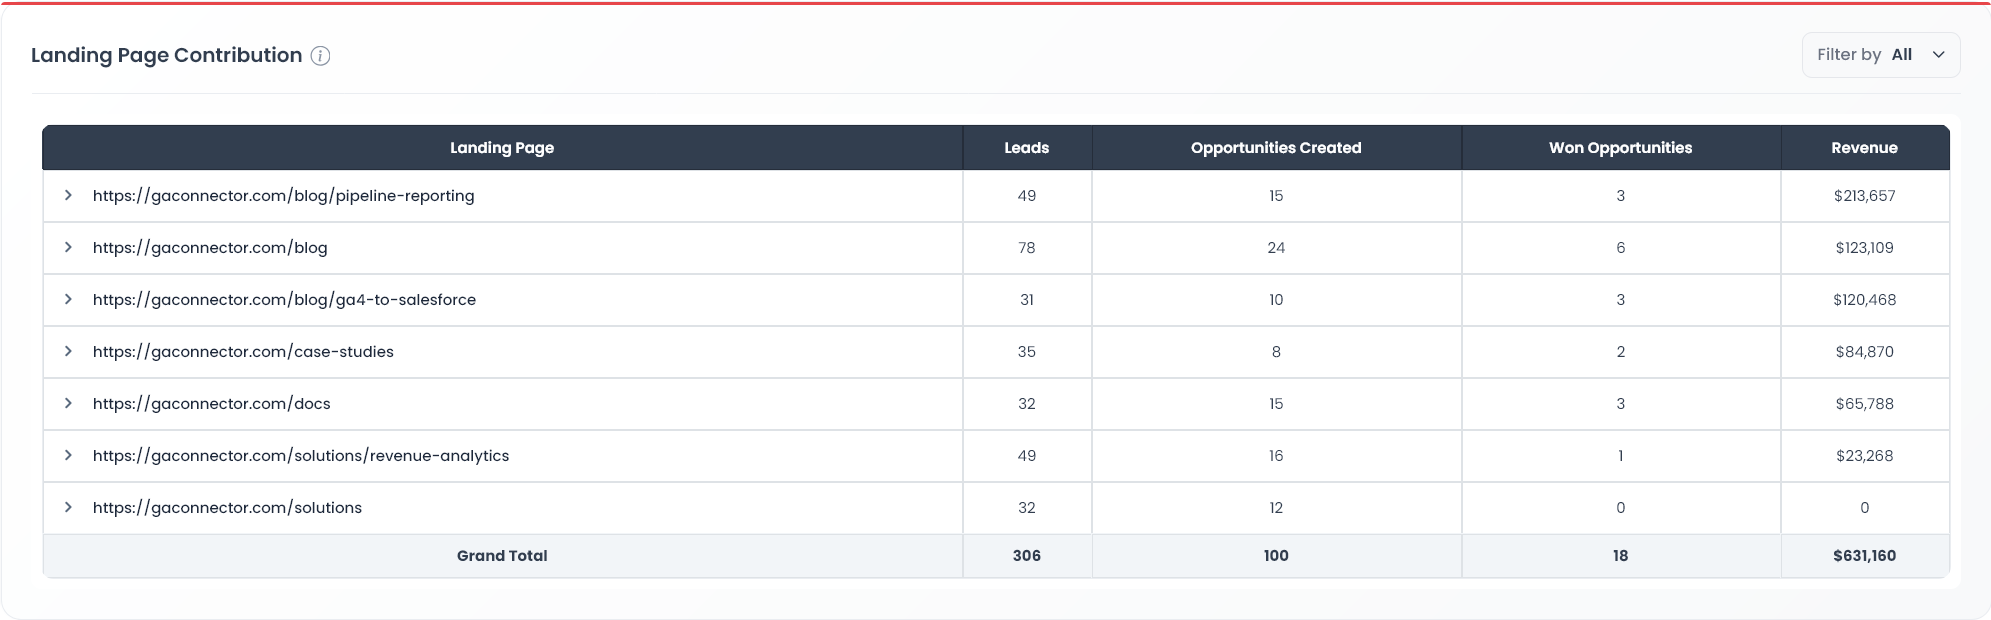Screen dimensions: 1991x620
Task: Click the chevron icon on the Filter by control
Action: (1939, 55)
